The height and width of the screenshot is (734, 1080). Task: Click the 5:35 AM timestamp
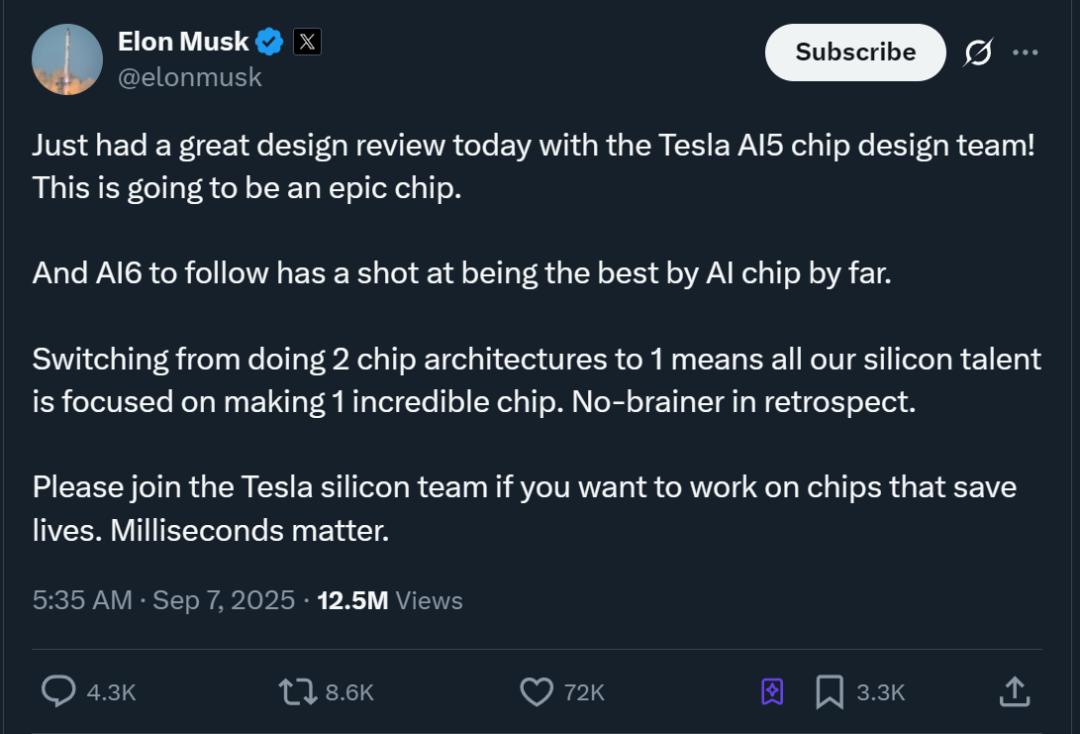[x=82, y=600]
